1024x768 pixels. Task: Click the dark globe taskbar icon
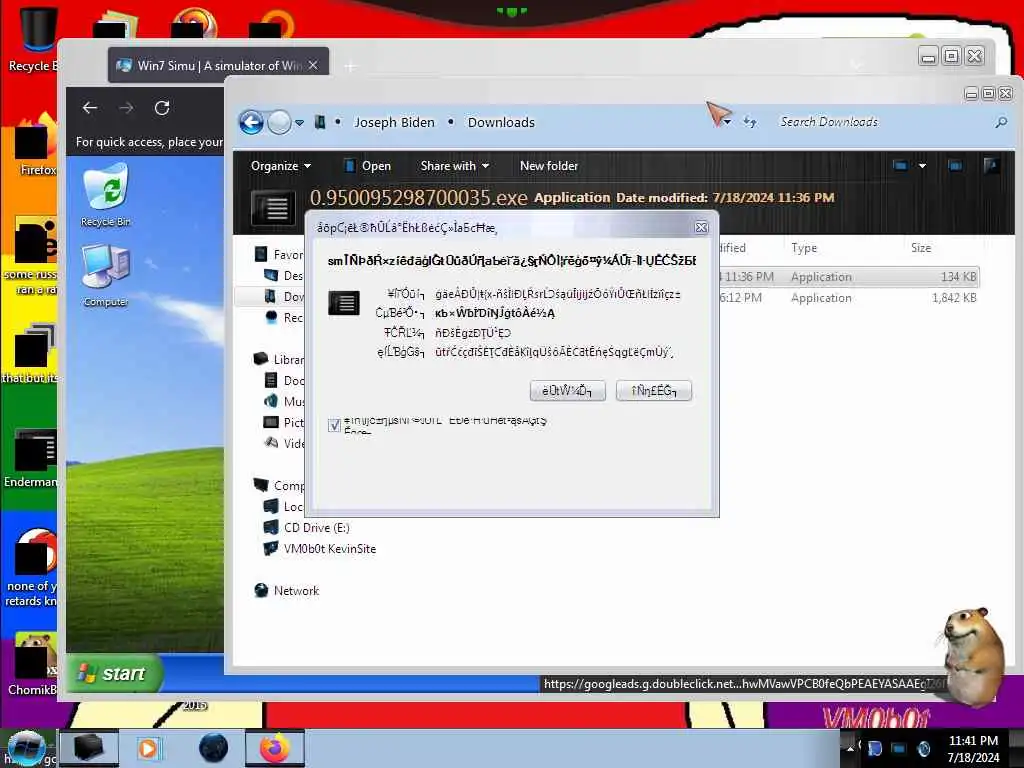[214, 748]
